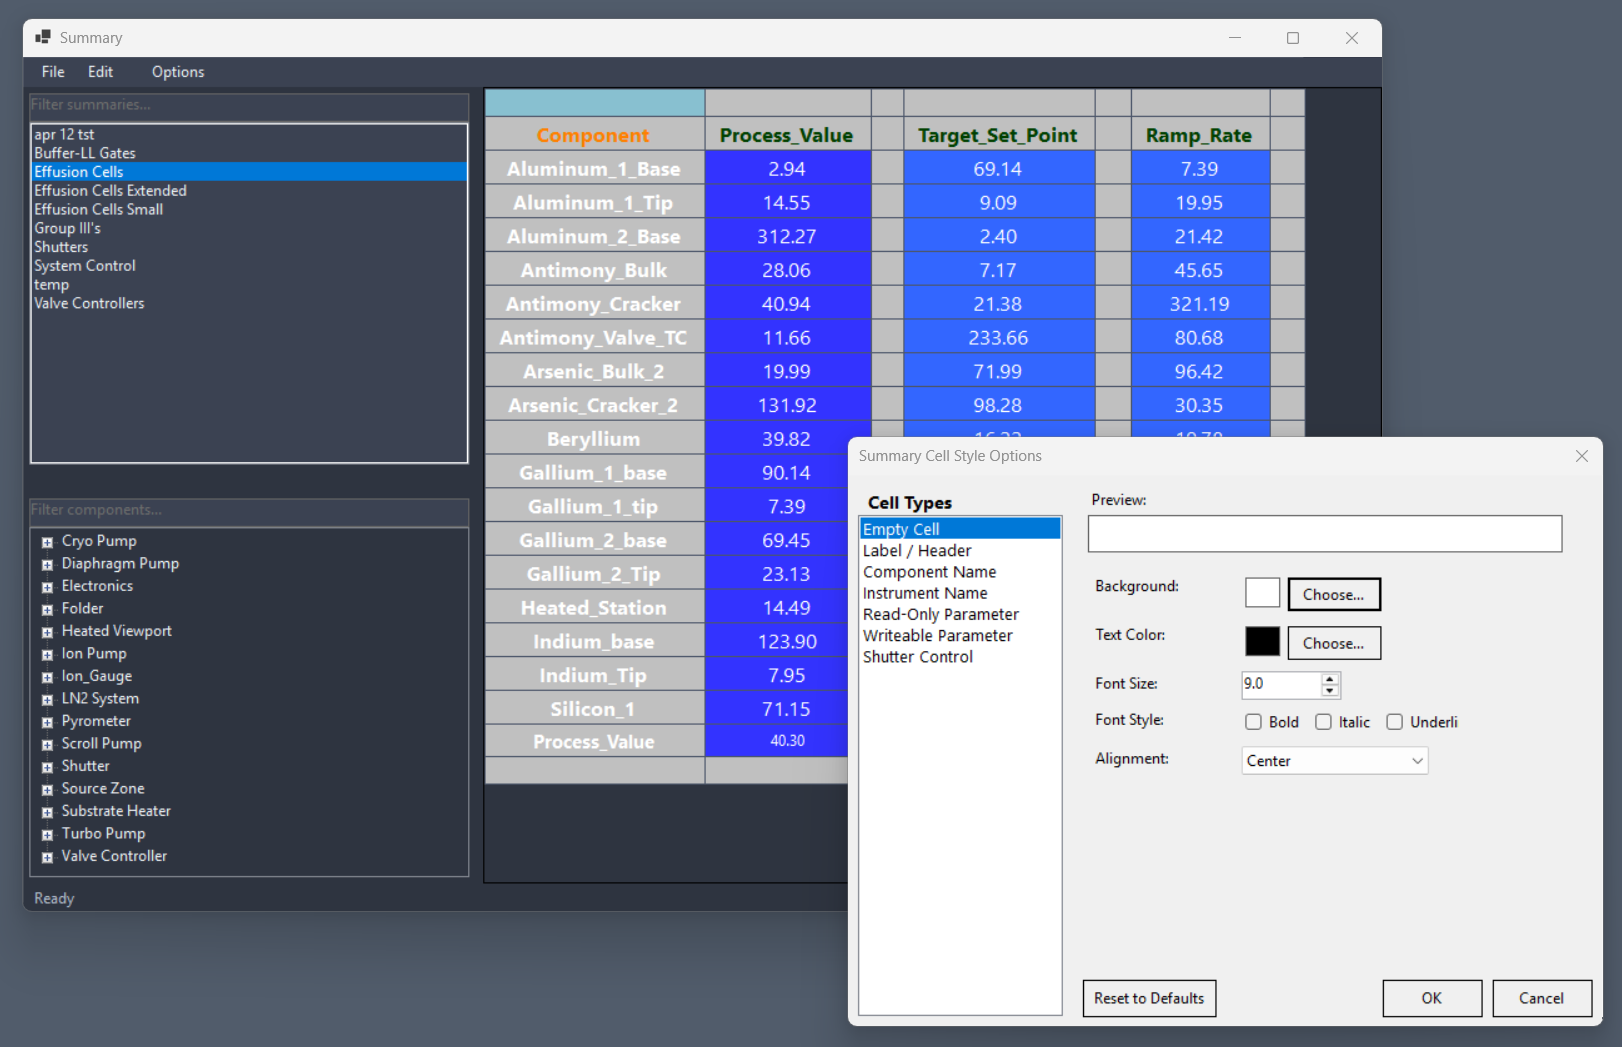The height and width of the screenshot is (1047, 1622).
Task: Click the Aluminum_1_Base component cell
Action: click(x=594, y=169)
